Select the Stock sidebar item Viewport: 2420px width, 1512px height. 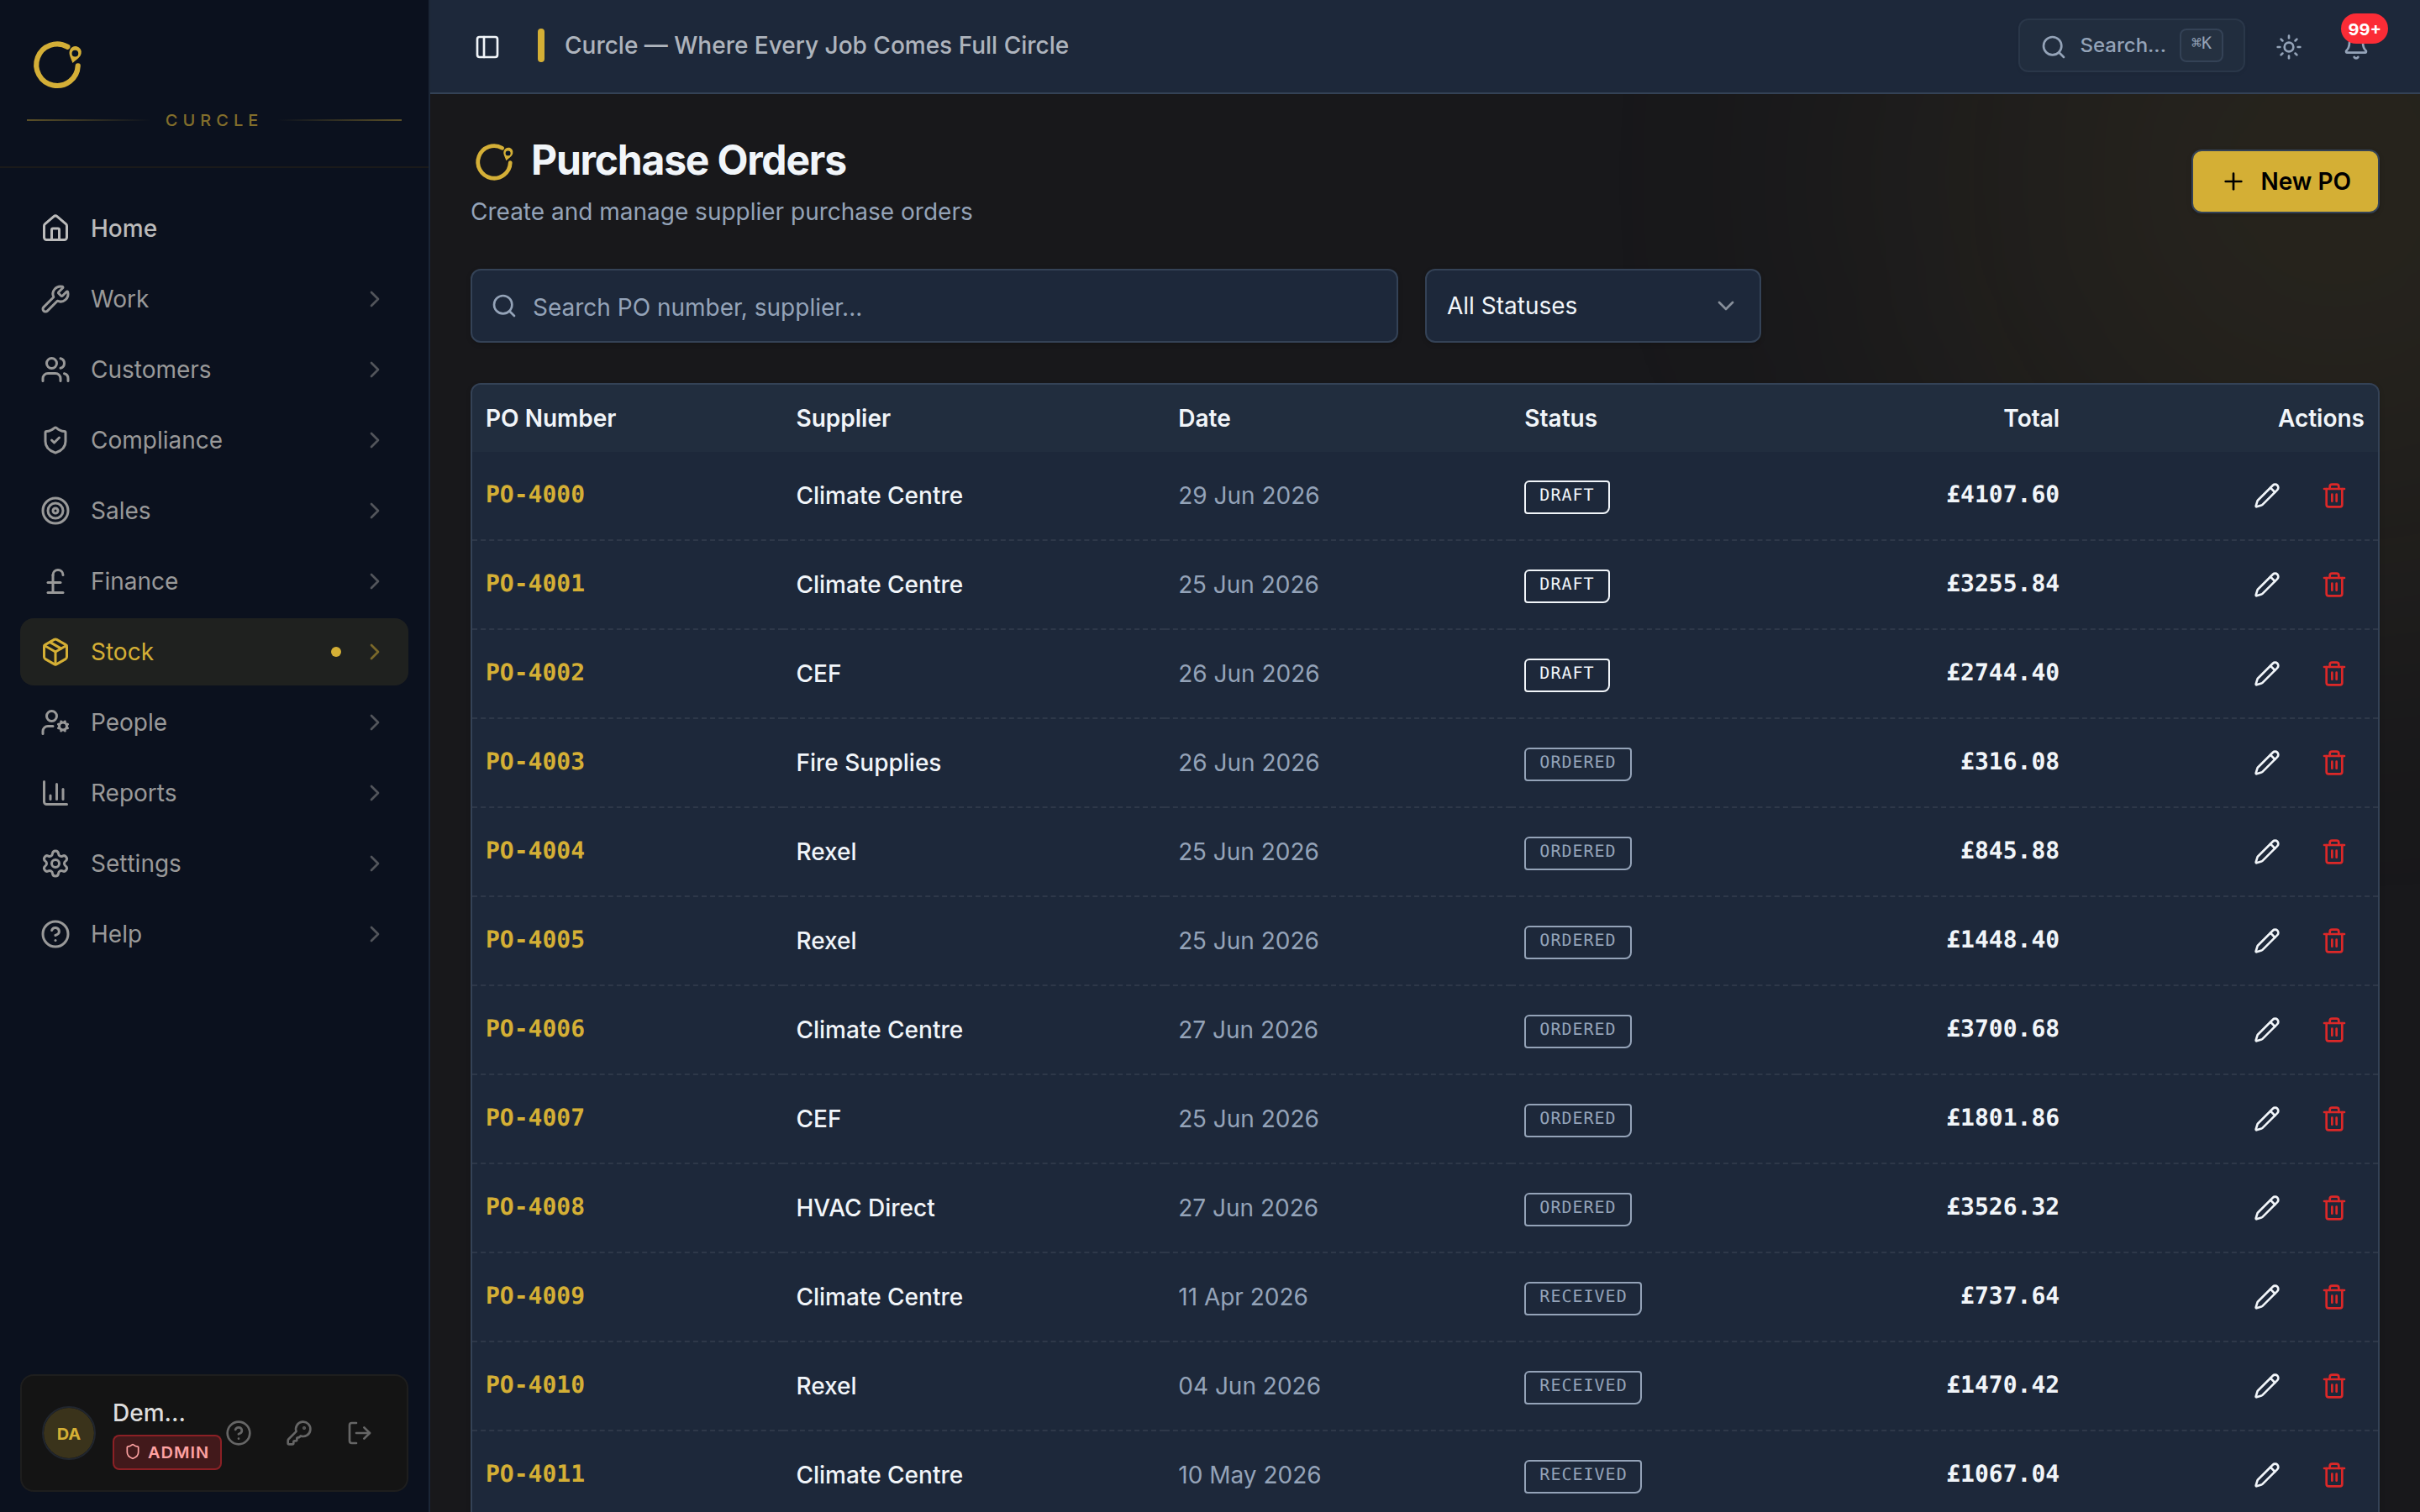(x=214, y=652)
